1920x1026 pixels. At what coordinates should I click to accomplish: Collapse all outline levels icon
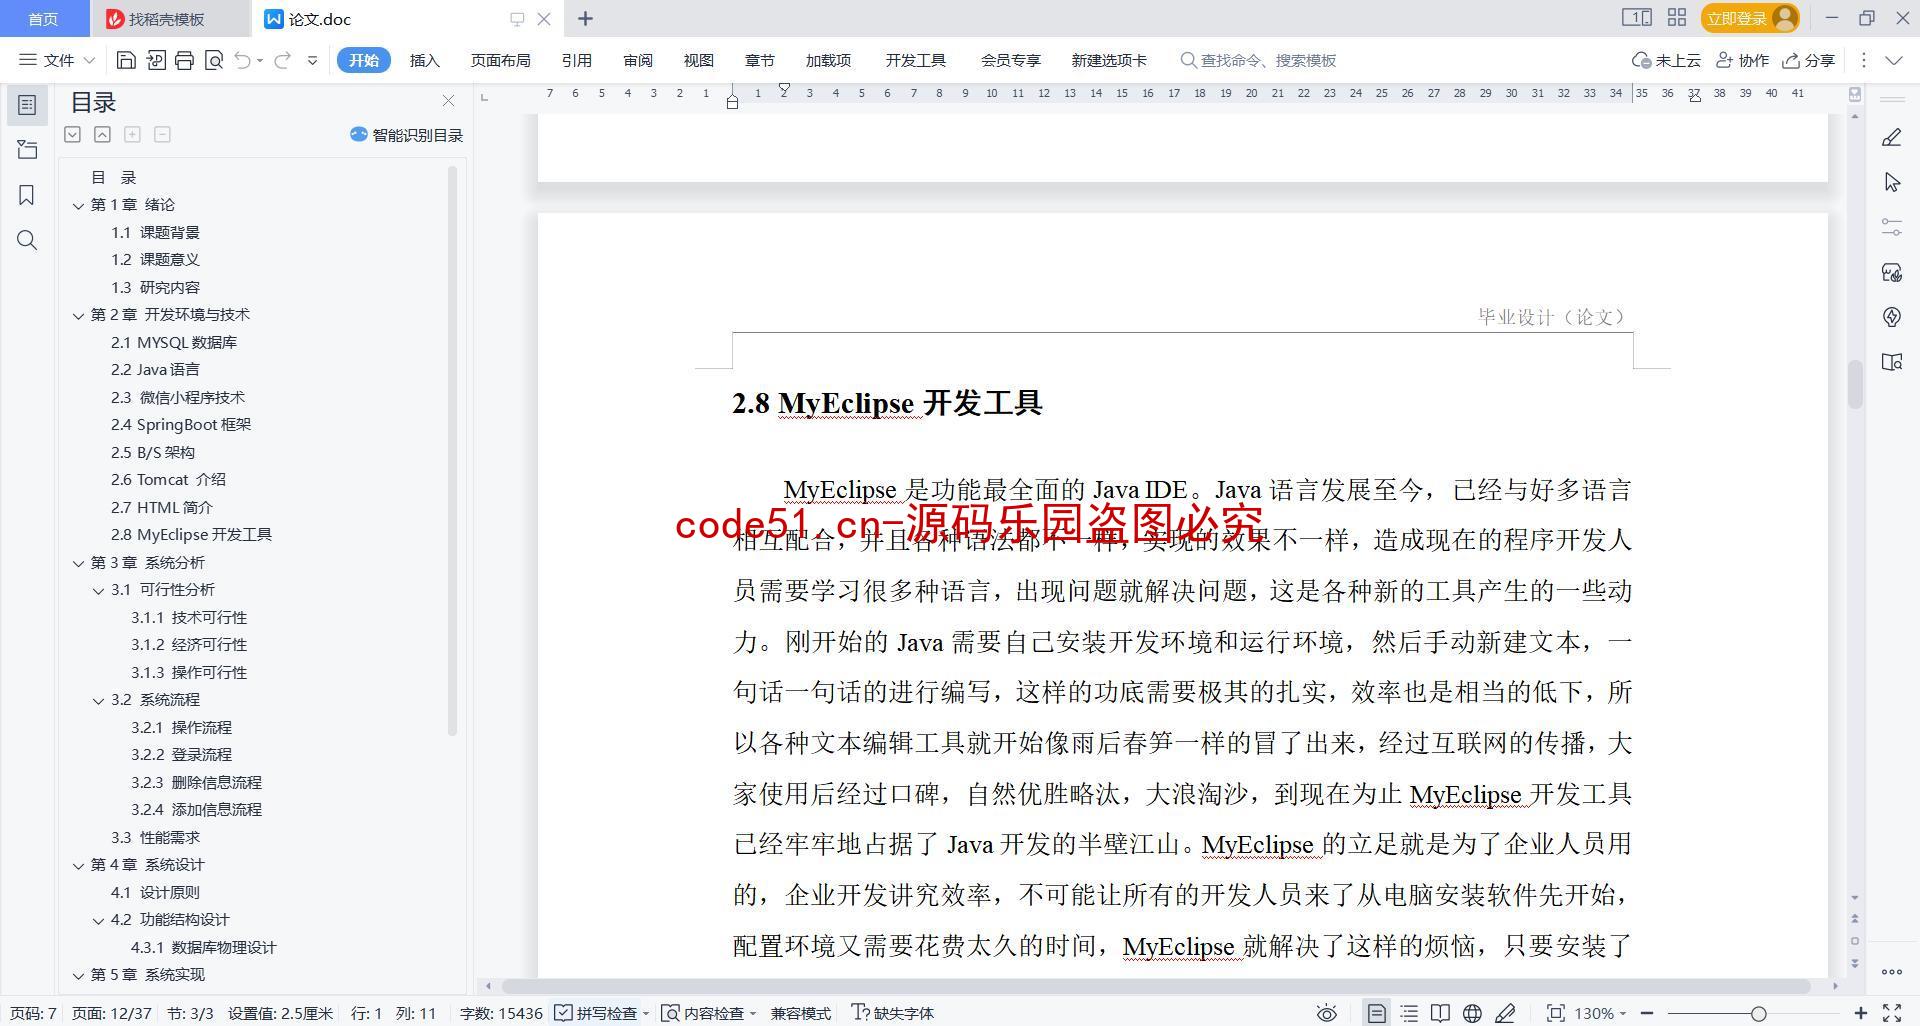click(x=102, y=134)
